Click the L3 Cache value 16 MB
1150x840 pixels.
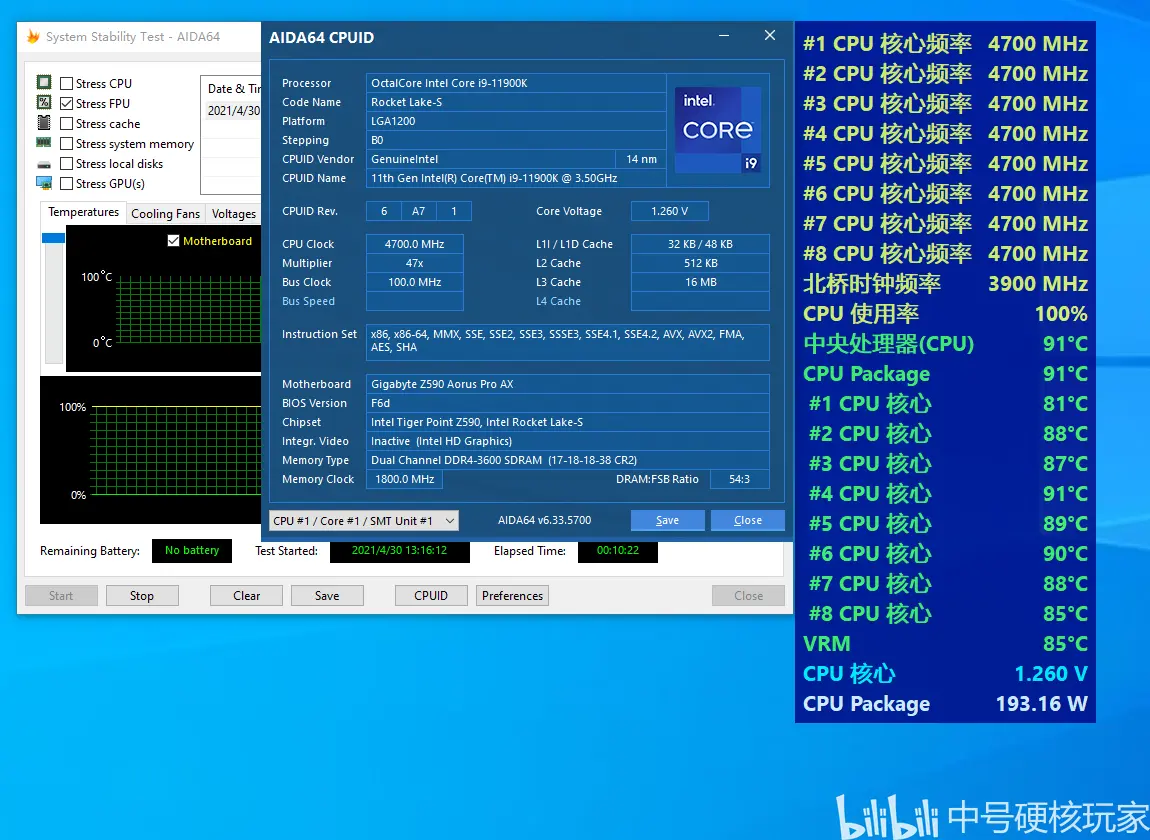point(700,282)
